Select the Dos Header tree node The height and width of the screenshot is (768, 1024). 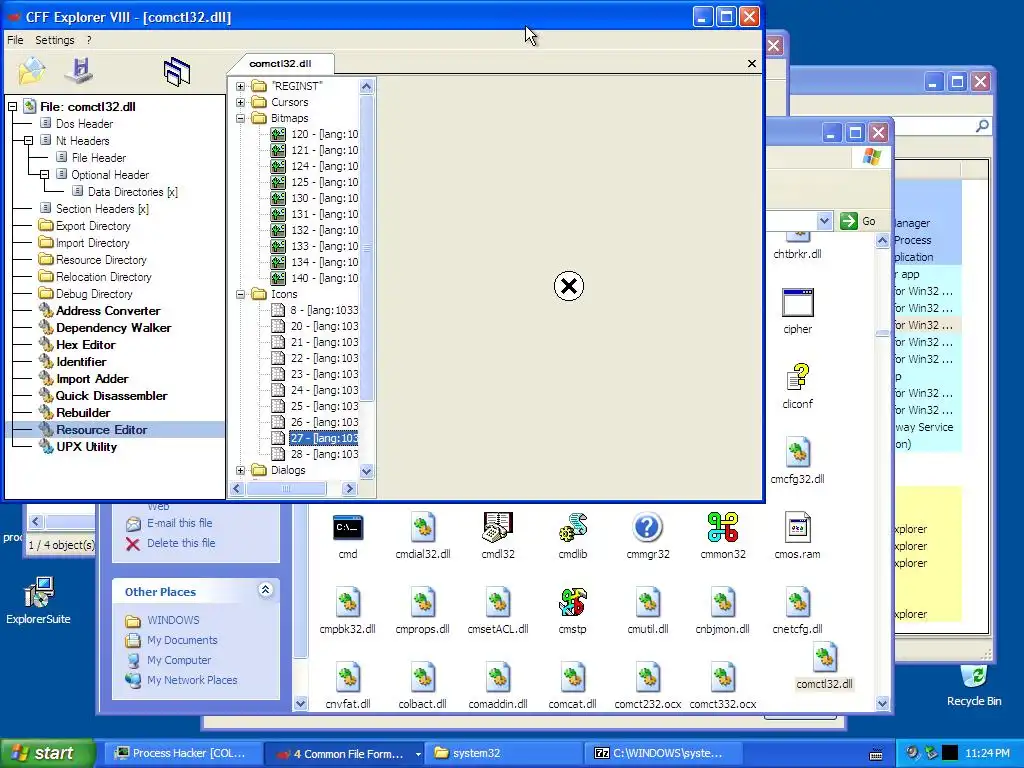tap(84, 123)
